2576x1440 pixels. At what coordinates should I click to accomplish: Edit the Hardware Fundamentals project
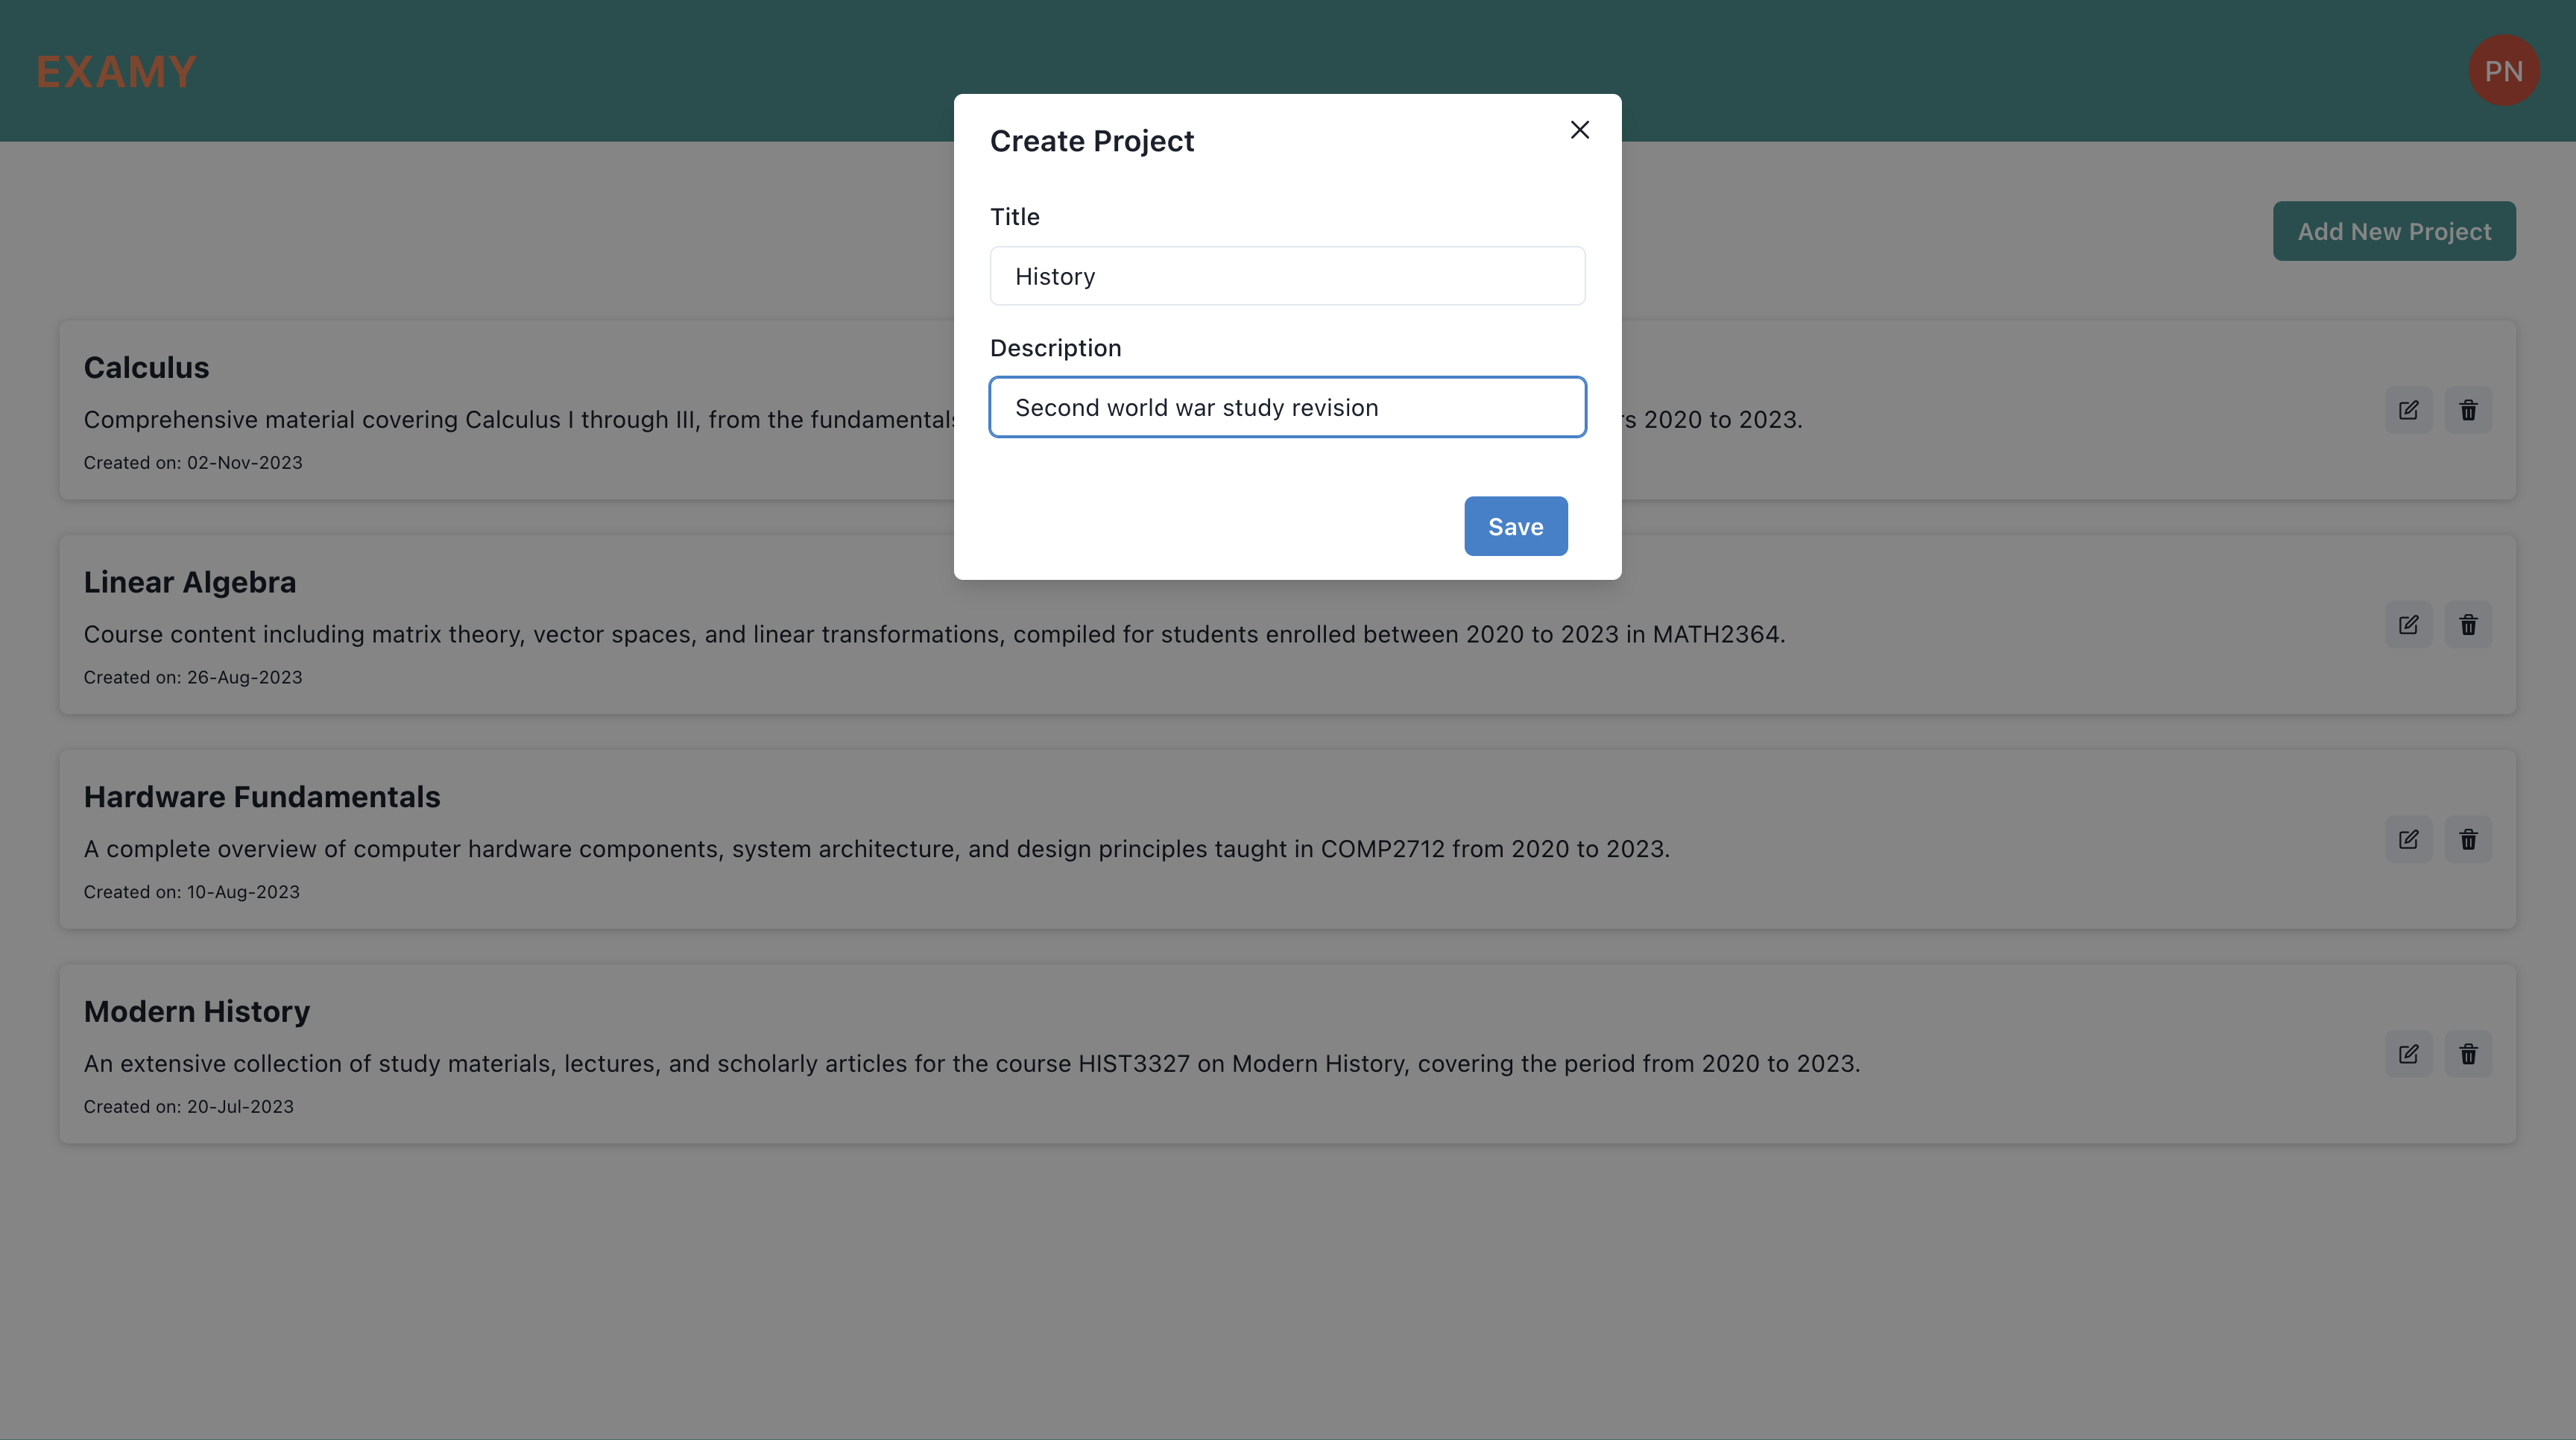(2408, 840)
